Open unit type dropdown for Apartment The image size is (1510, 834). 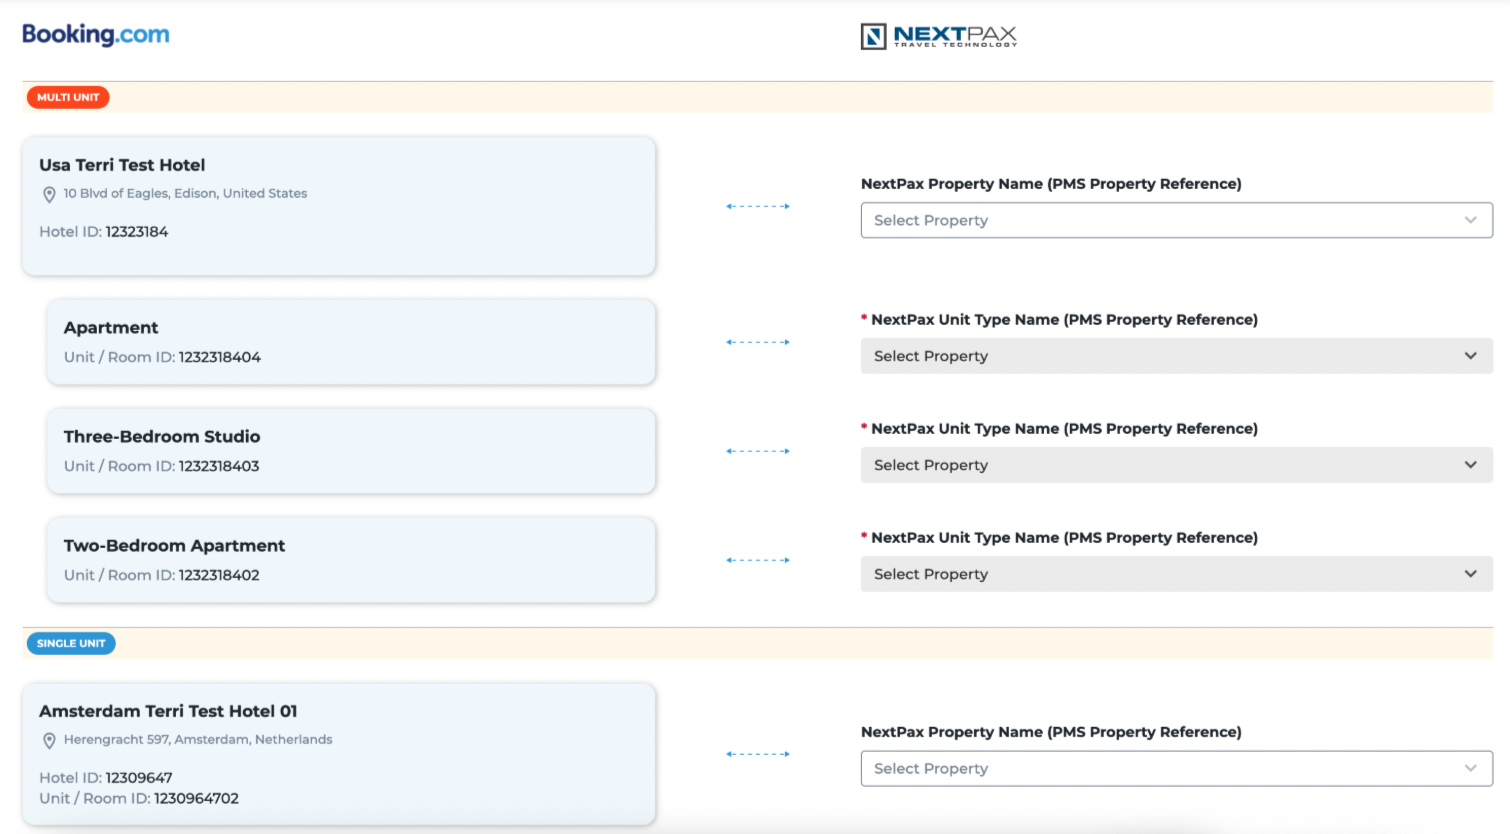click(x=1176, y=356)
